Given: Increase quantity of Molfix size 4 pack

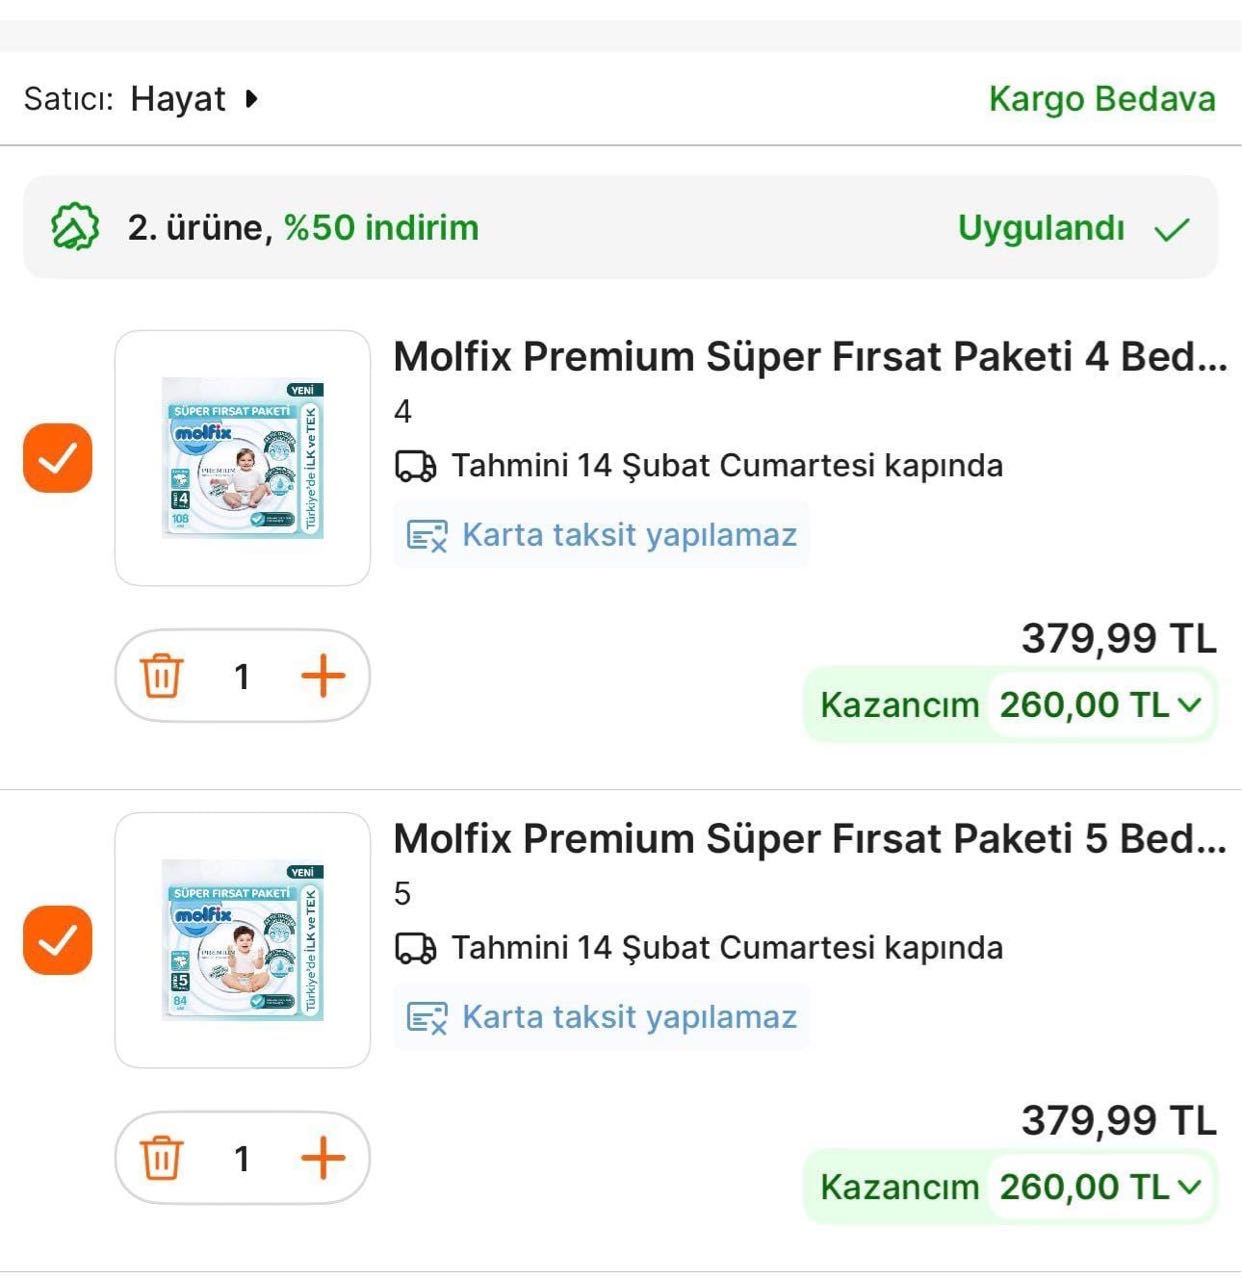Looking at the screenshot, I should coord(323,676).
